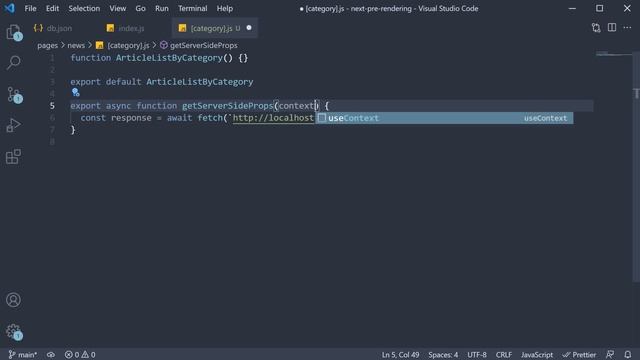
Task: Open the Extensions view
Action: tap(13, 157)
